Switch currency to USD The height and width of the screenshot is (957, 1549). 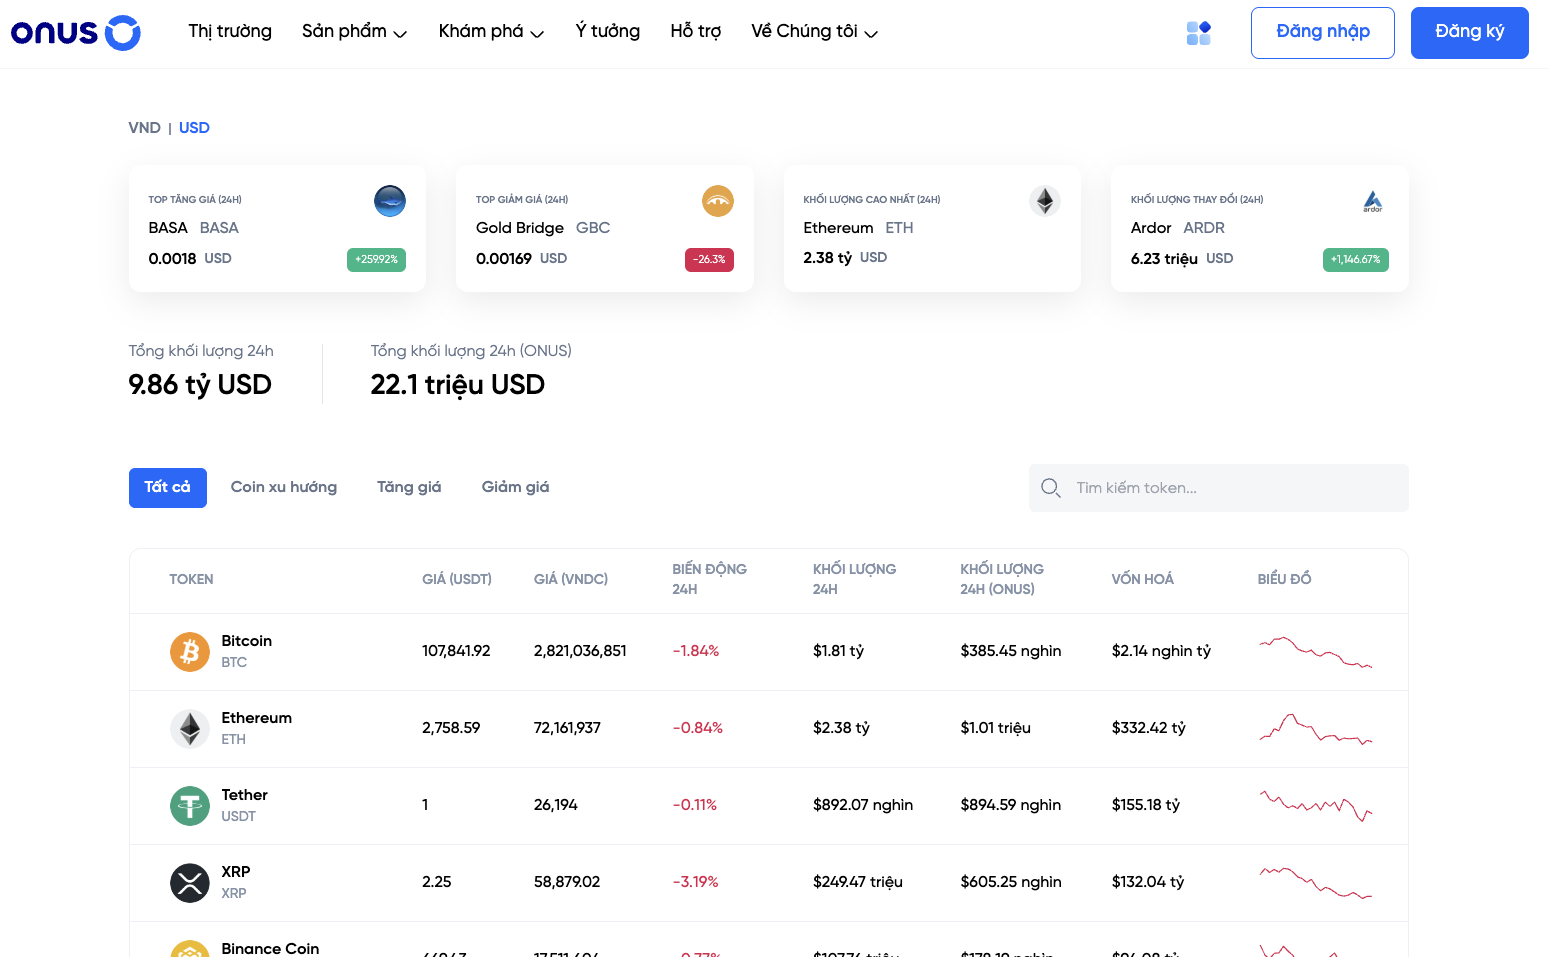coord(194,128)
